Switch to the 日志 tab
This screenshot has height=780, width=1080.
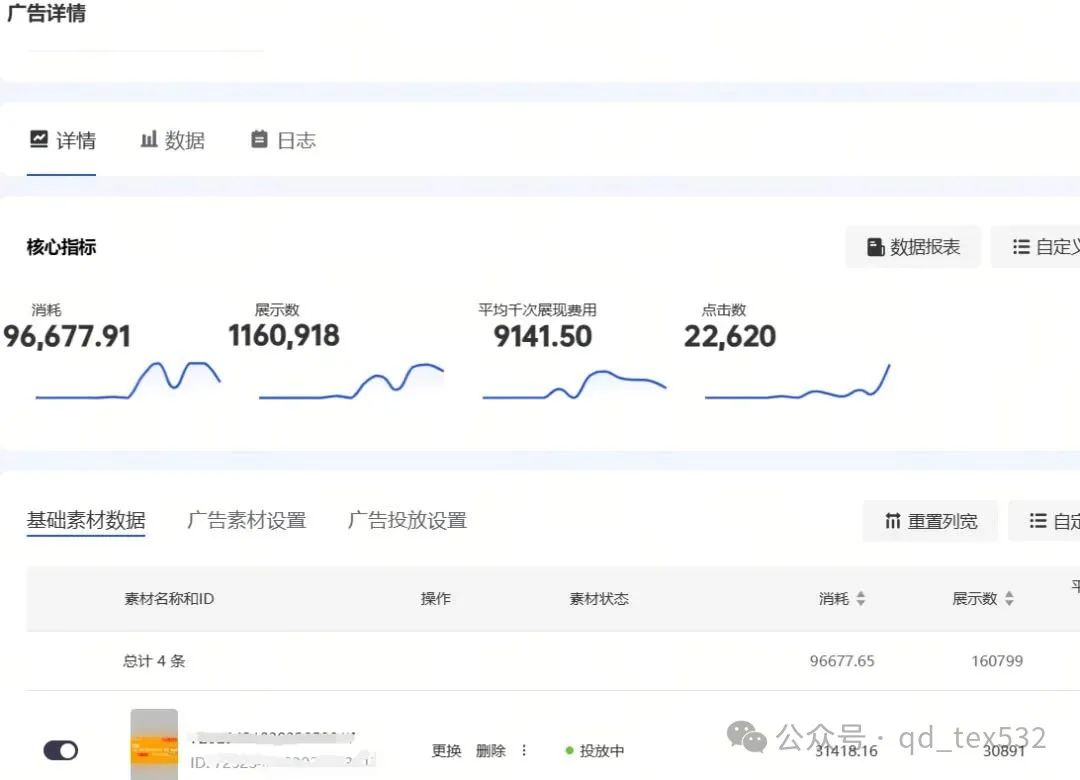click(x=284, y=141)
